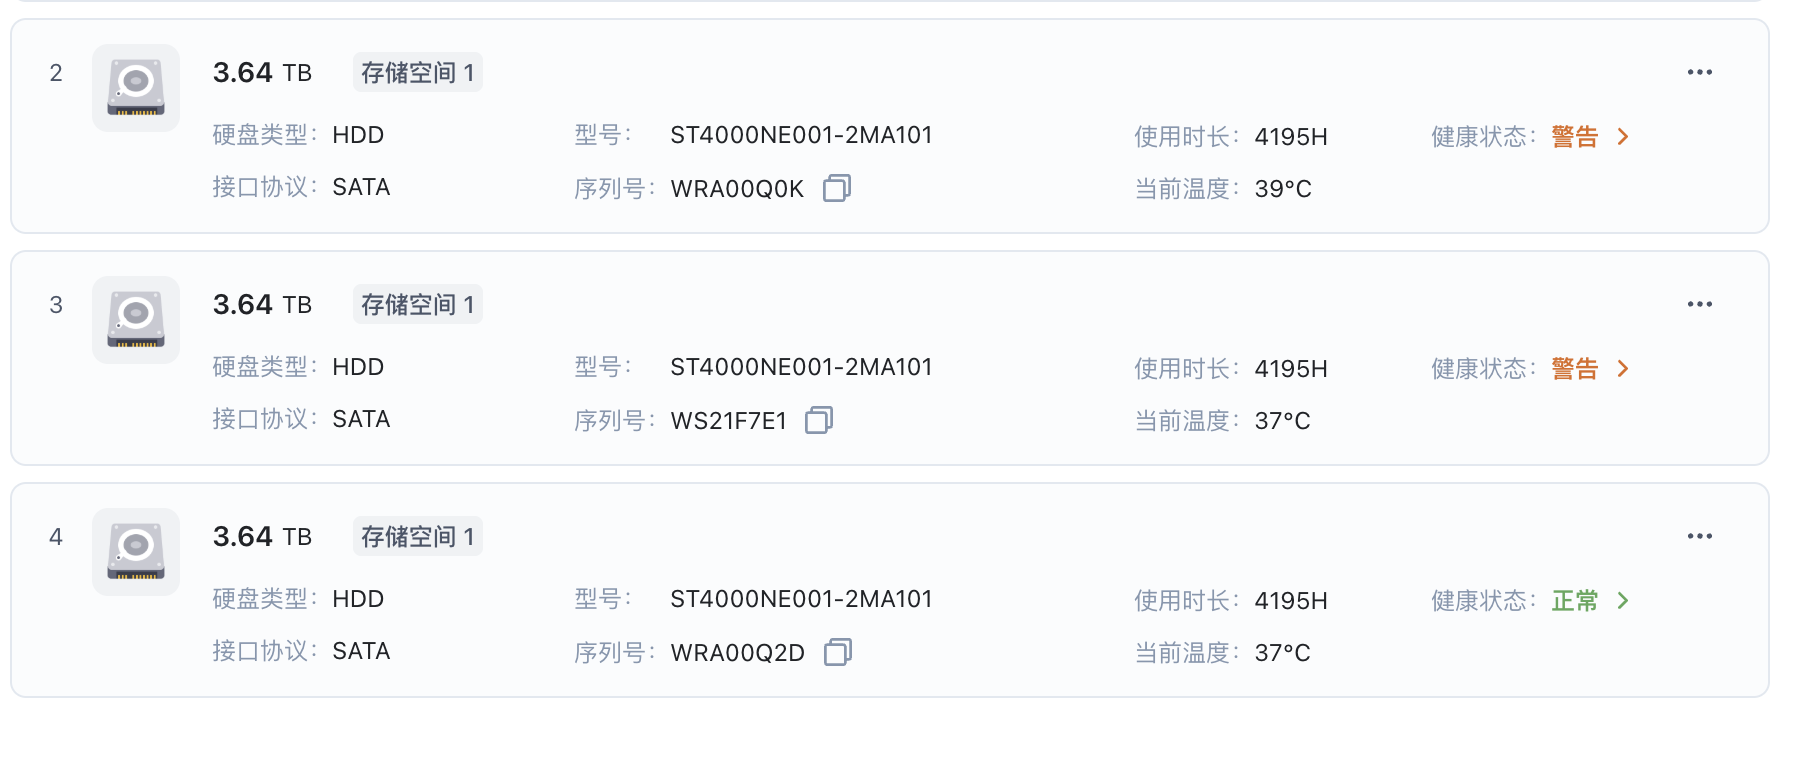This screenshot has width=1802, height=782.
Task: Click the disk 2 hard drive icon
Action: click(136, 88)
